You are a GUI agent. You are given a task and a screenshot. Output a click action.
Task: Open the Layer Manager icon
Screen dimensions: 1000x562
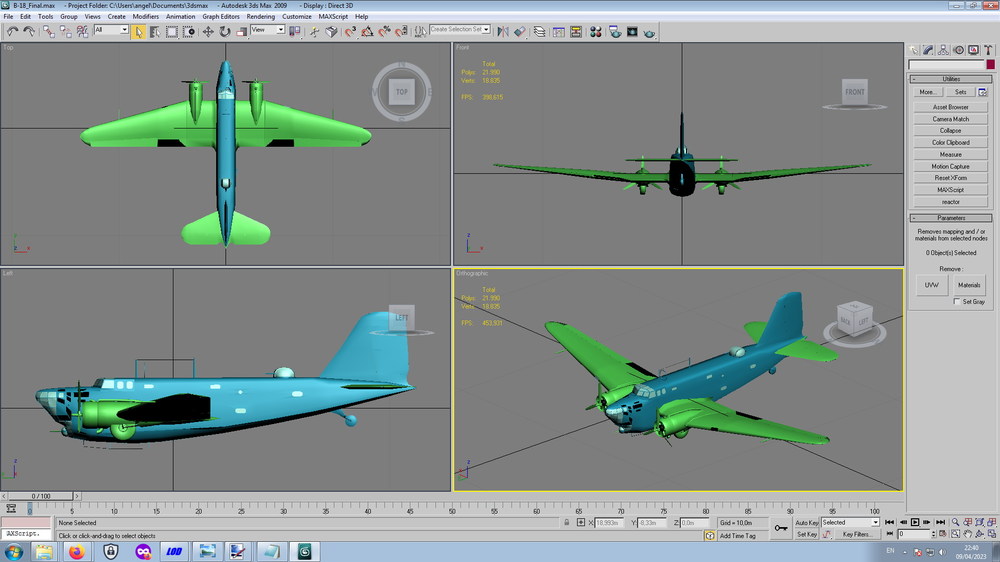pyautogui.click(x=540, y=31)
